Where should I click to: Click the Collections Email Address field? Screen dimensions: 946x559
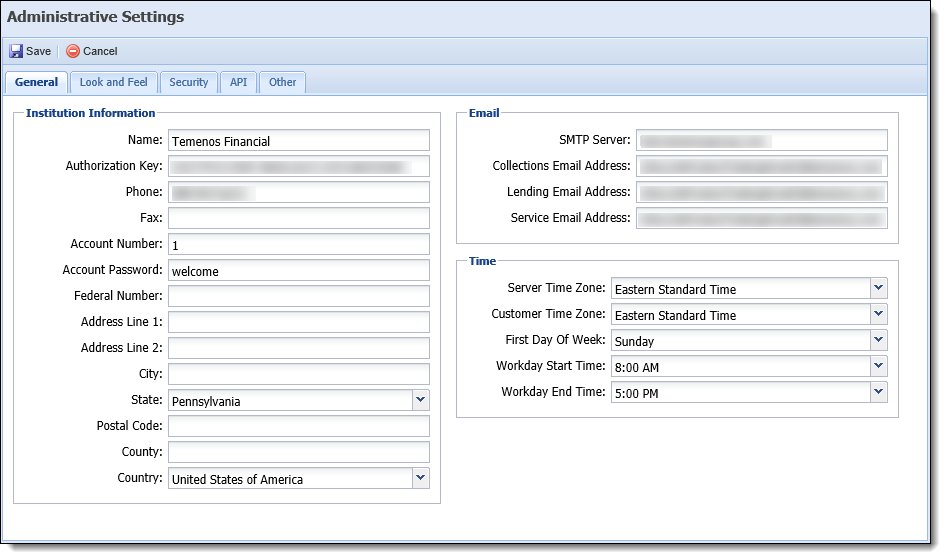[761, 166]
